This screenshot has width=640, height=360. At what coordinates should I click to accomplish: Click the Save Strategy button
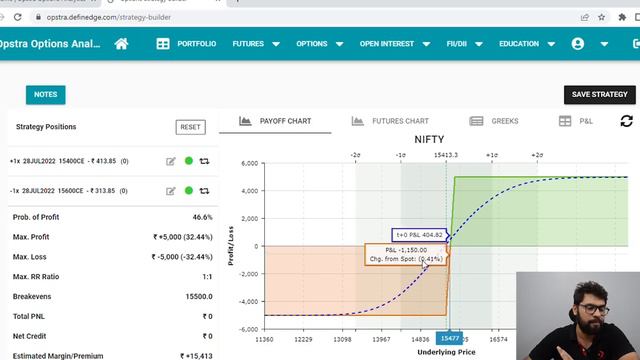click(600, 95)
